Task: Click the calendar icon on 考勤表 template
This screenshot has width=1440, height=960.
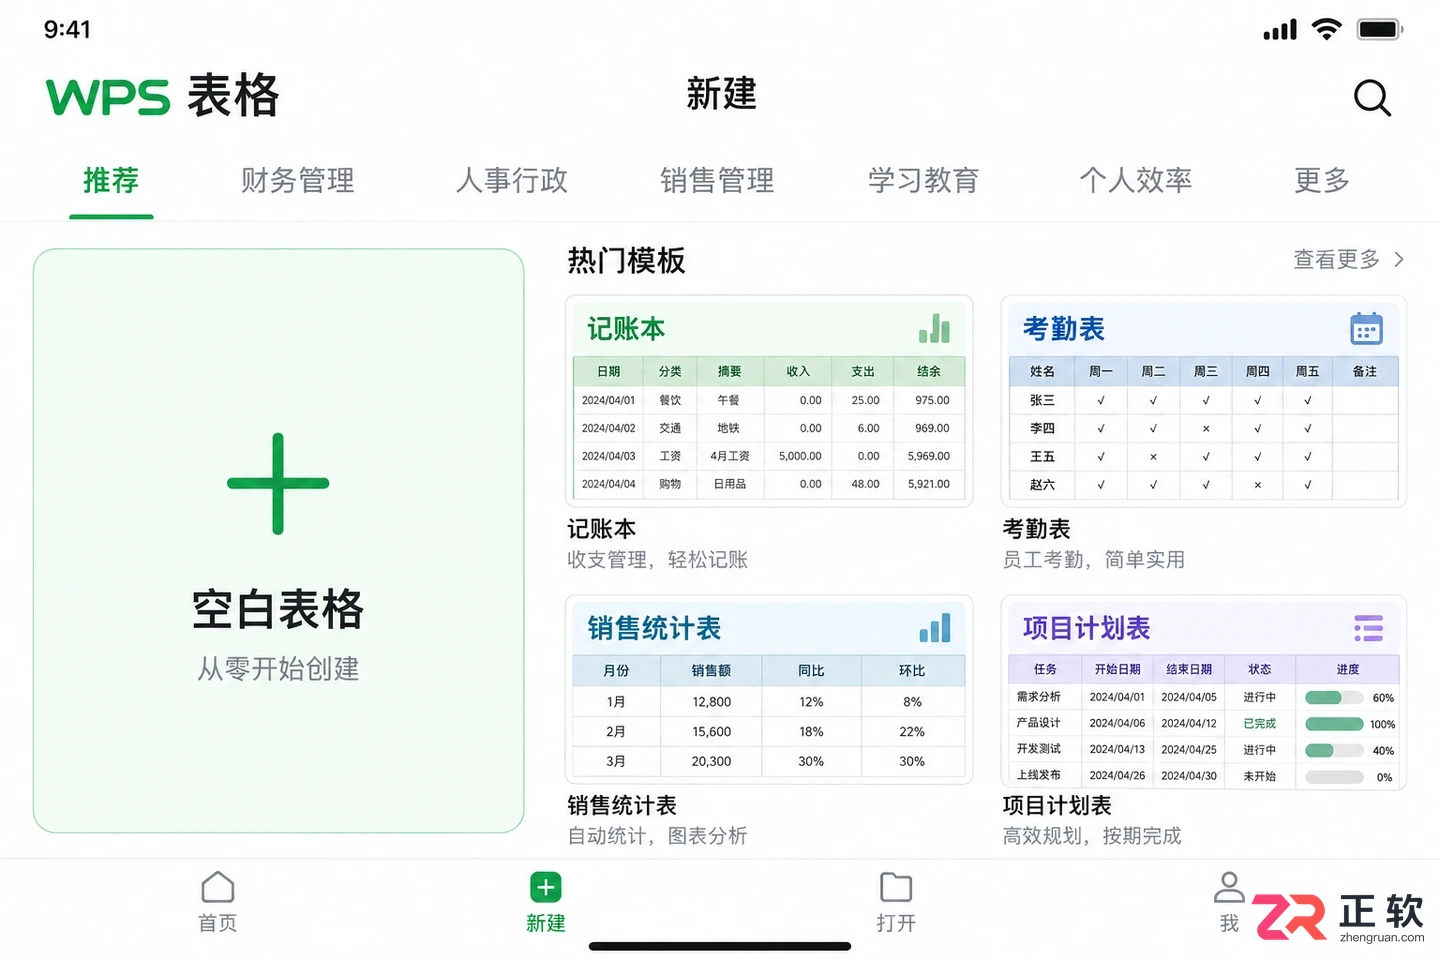Action: [x=1366, y=328]
